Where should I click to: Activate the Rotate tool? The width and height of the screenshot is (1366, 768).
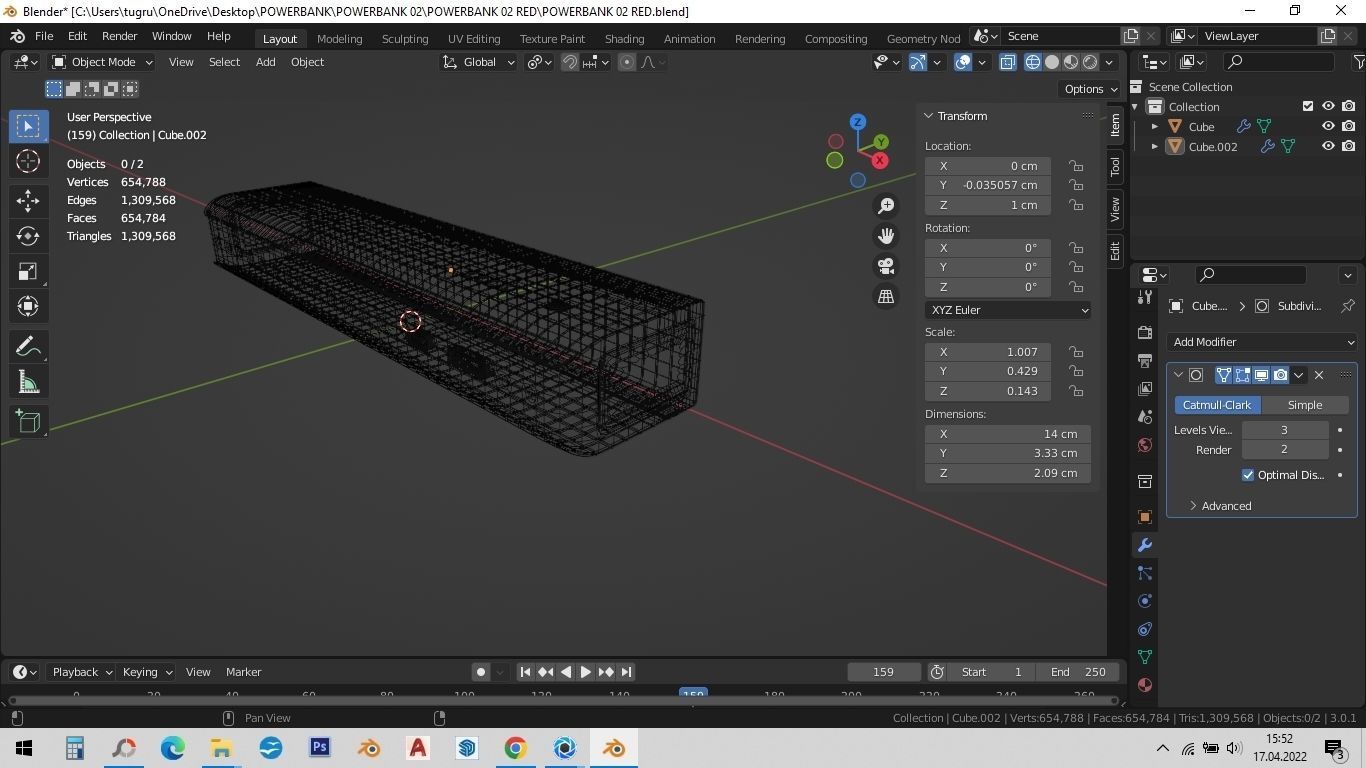pyautogui.click(x=28, y=236)
